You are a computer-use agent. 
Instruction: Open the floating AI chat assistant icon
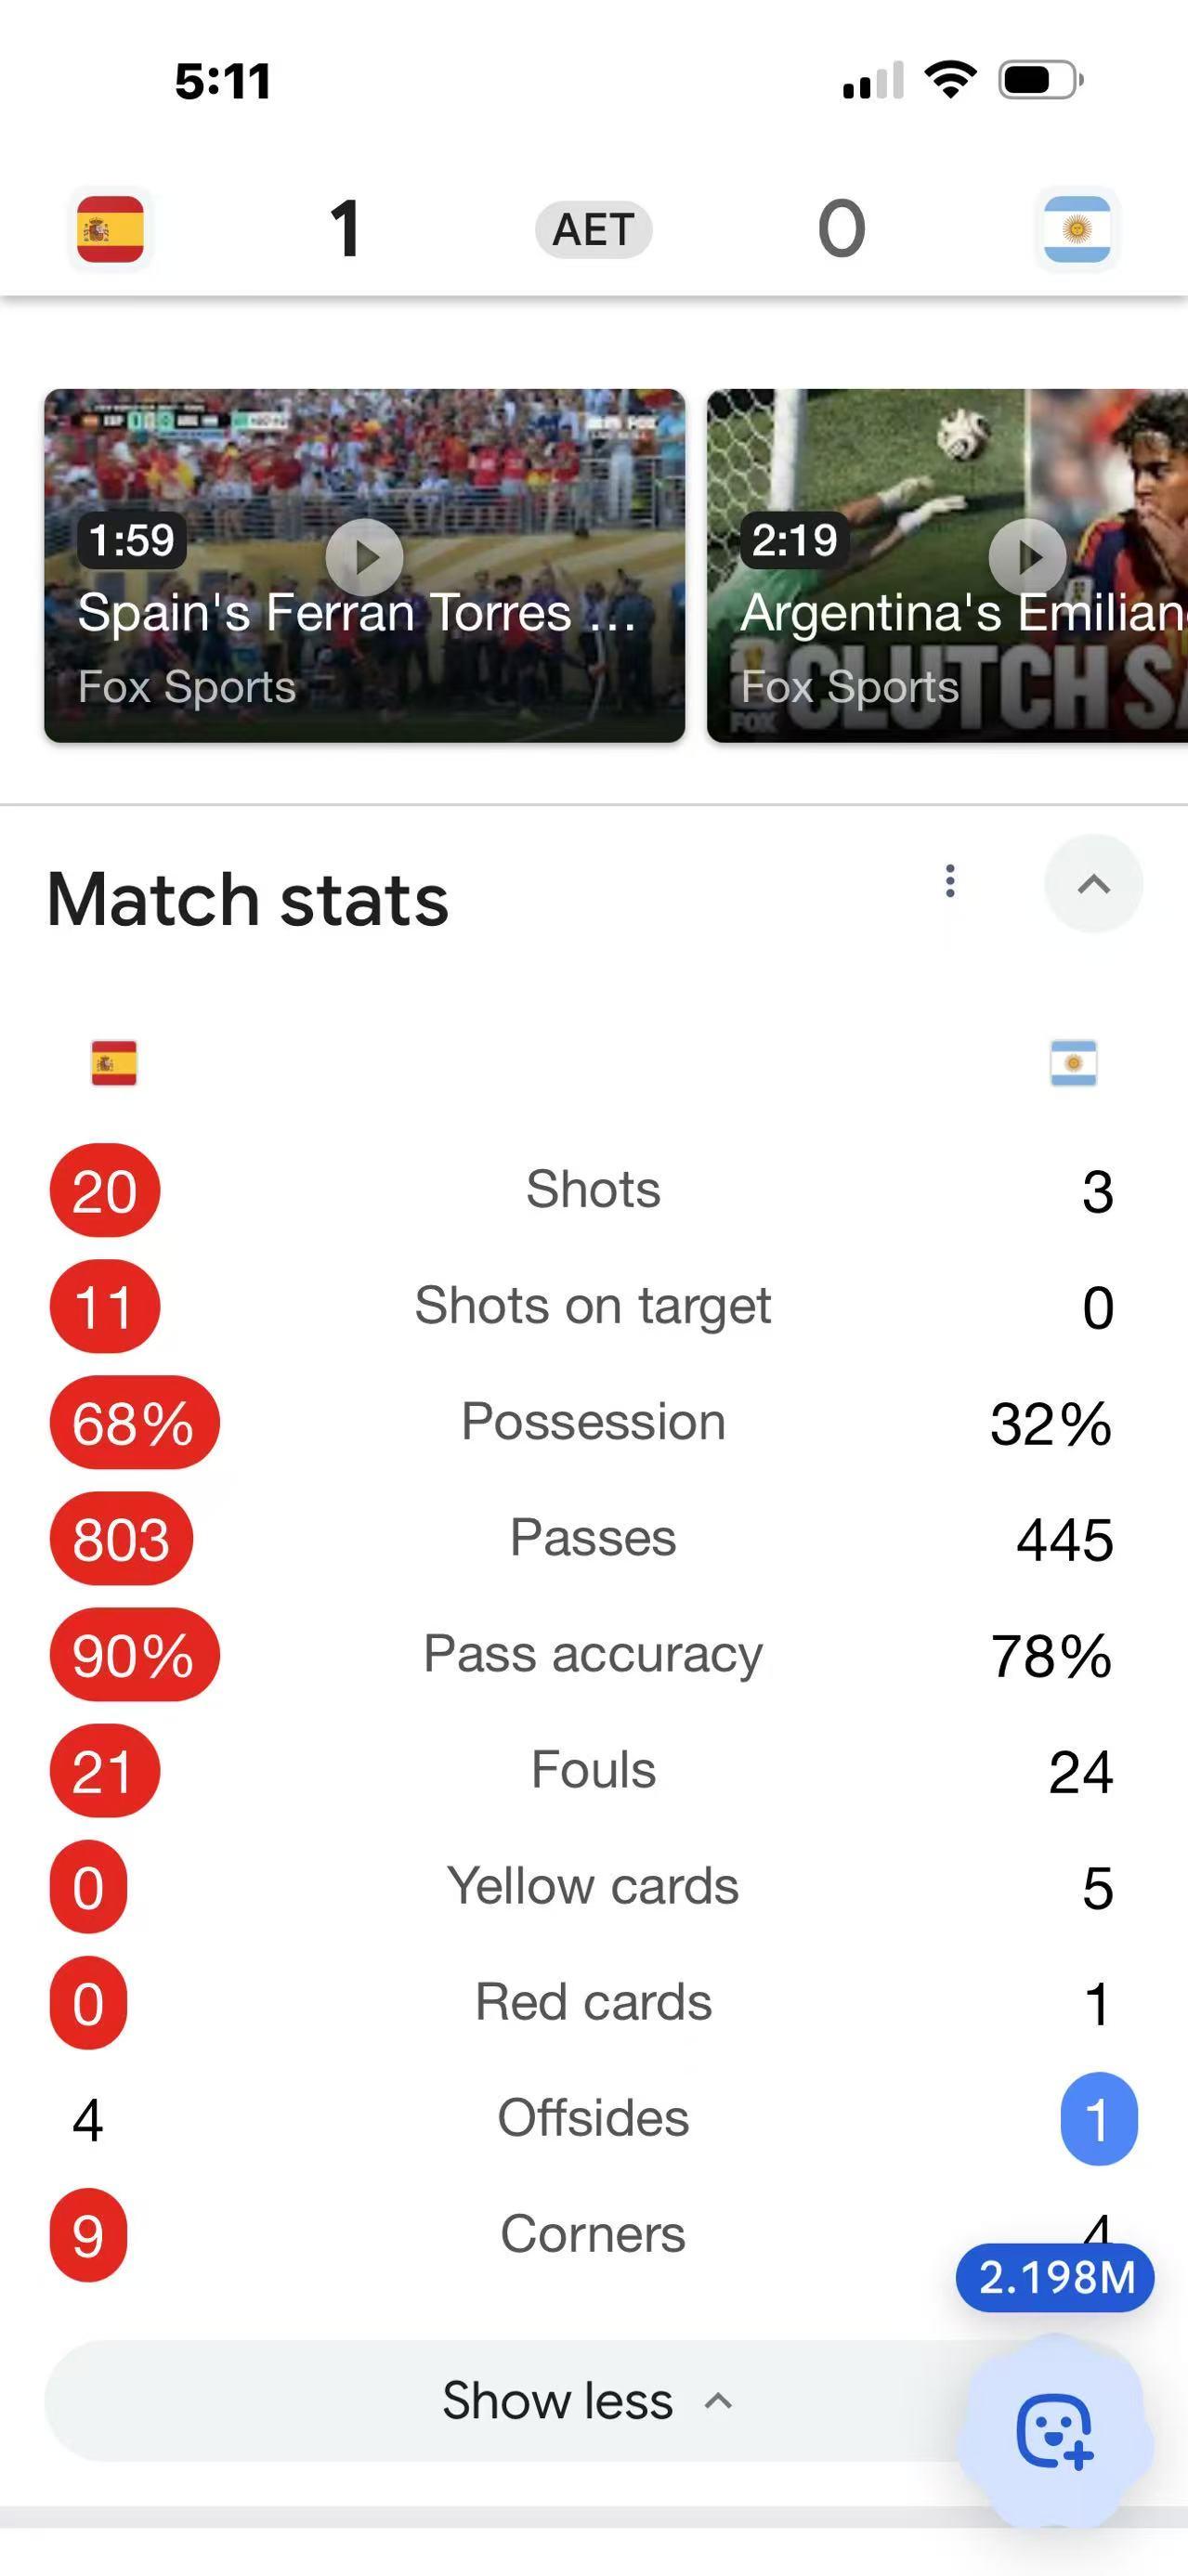tap(1055, 2430)
